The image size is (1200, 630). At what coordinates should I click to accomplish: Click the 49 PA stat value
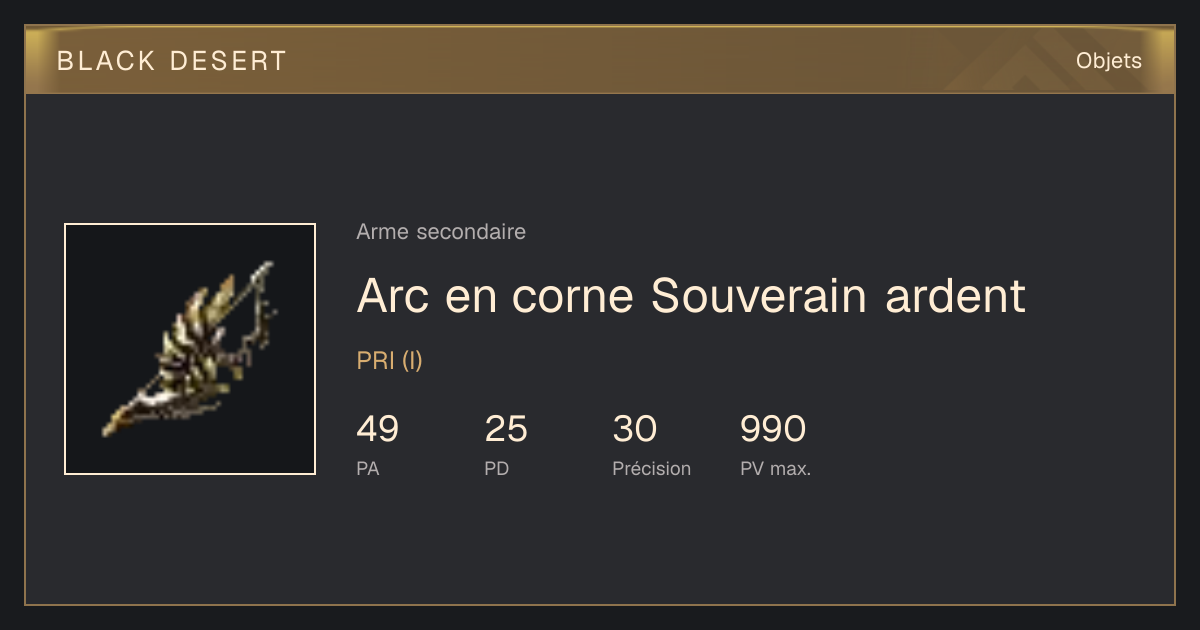pos(377,429)
